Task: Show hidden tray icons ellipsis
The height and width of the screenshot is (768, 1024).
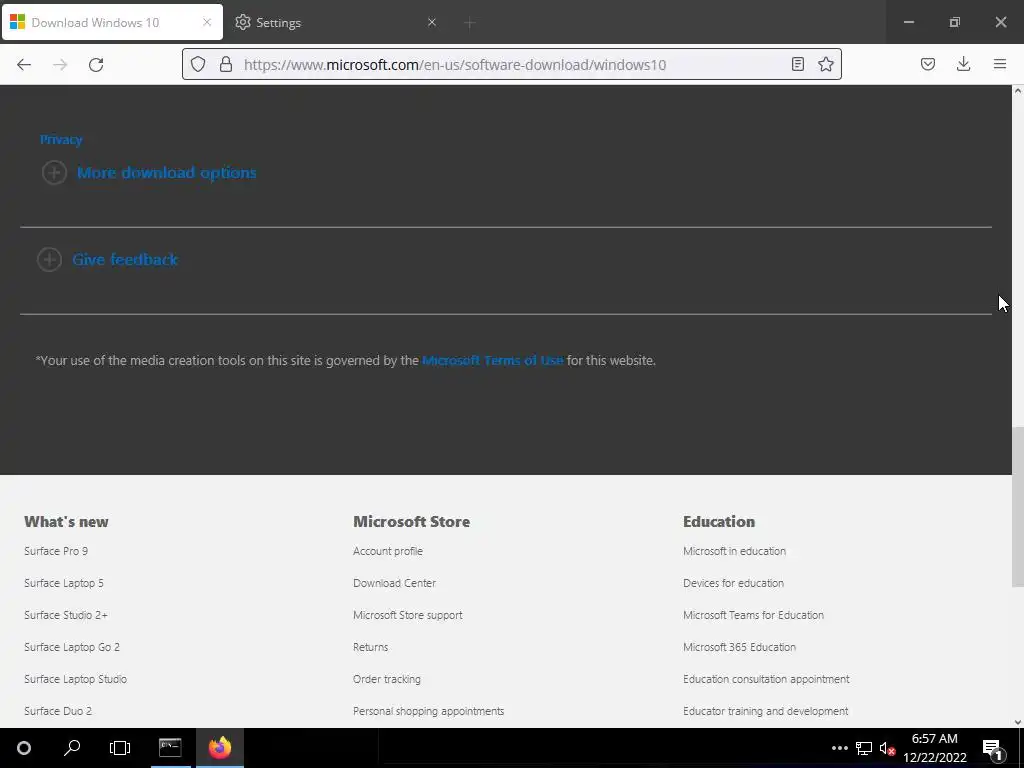Action: coord(839,748)
